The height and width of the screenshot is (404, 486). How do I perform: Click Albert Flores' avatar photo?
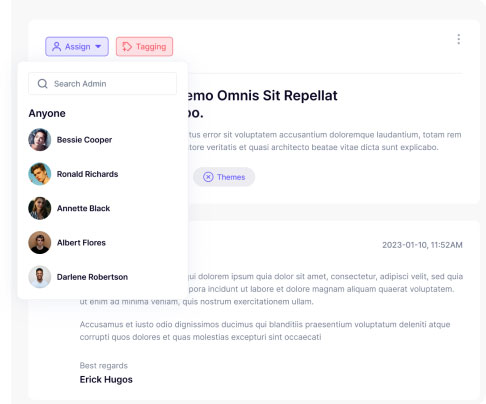(x=40, y=243)
